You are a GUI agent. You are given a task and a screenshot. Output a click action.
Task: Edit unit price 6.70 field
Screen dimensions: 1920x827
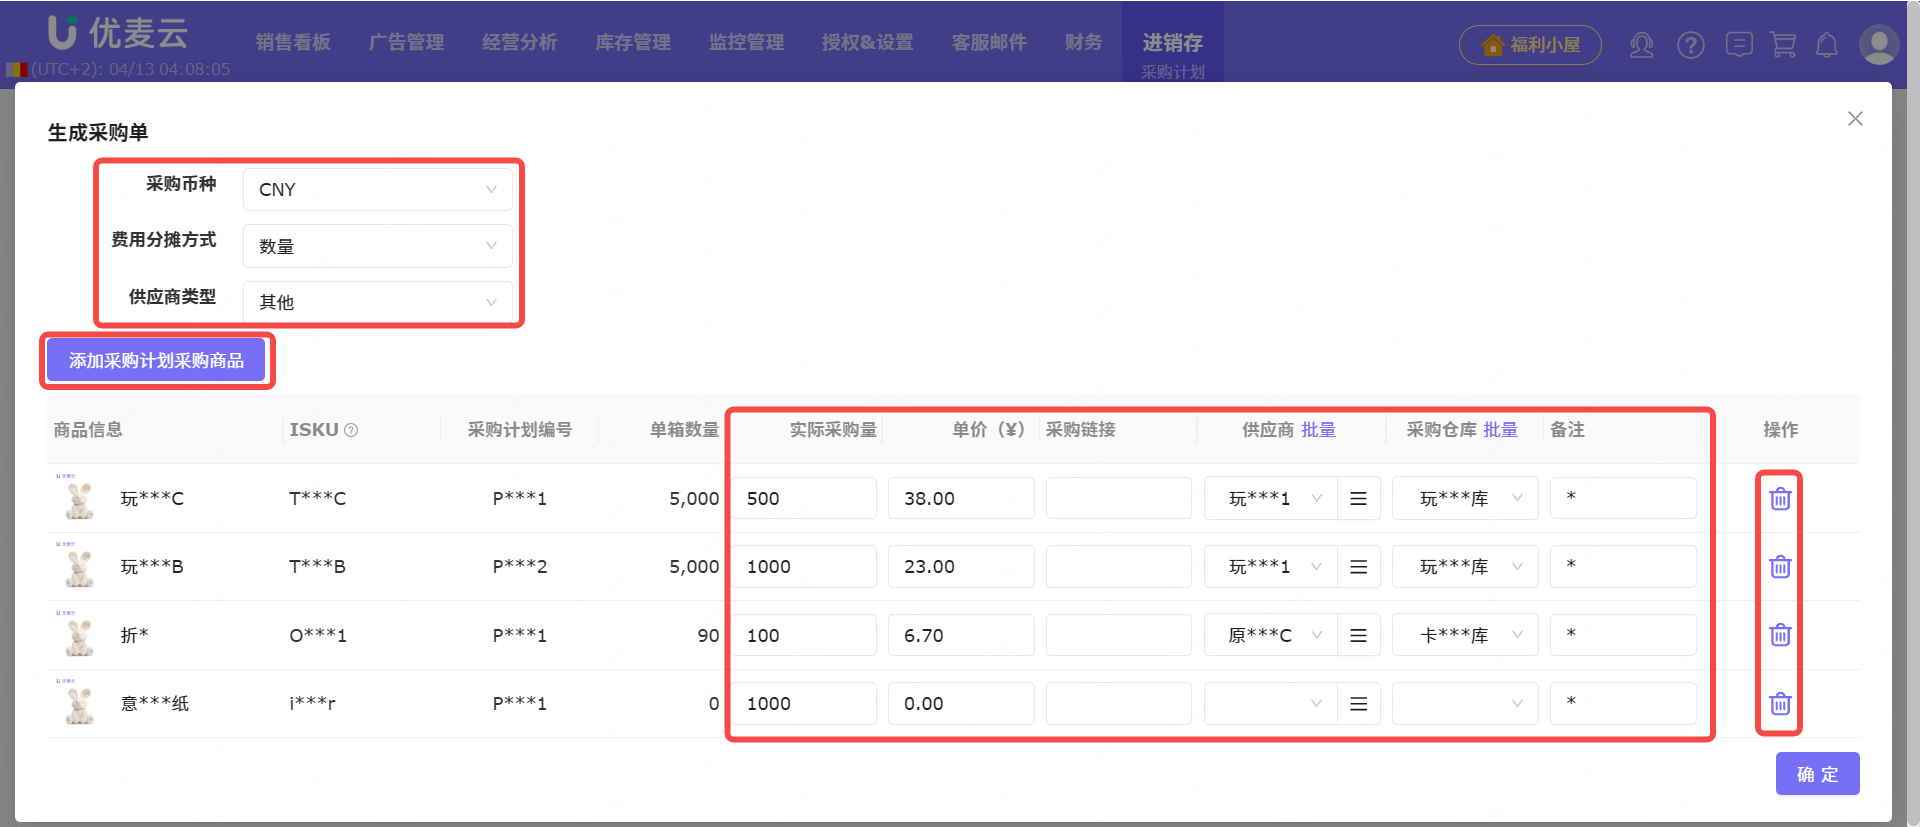(x=961, y=635)
